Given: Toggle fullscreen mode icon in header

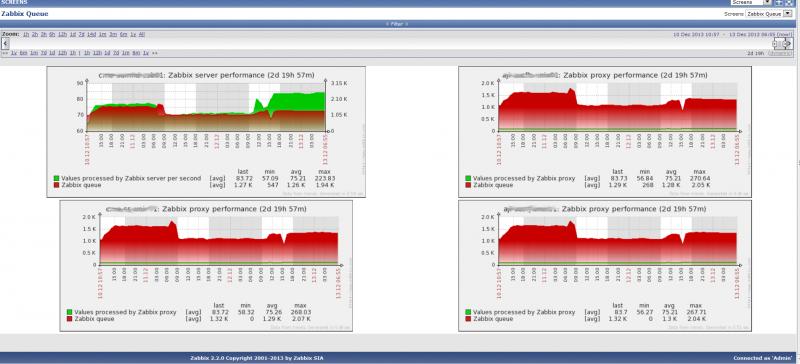Looking at the screenshot, I should pyautogui.click(x=789, y=3).
